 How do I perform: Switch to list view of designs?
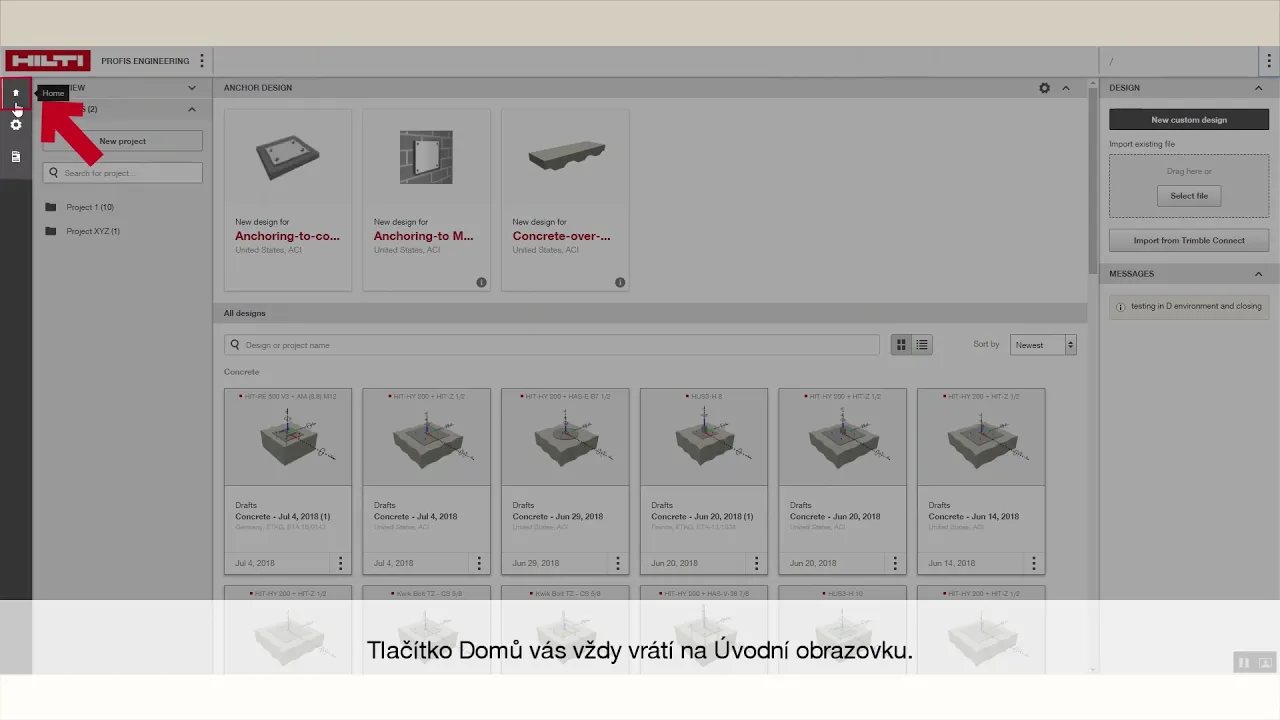coord(922,345)
